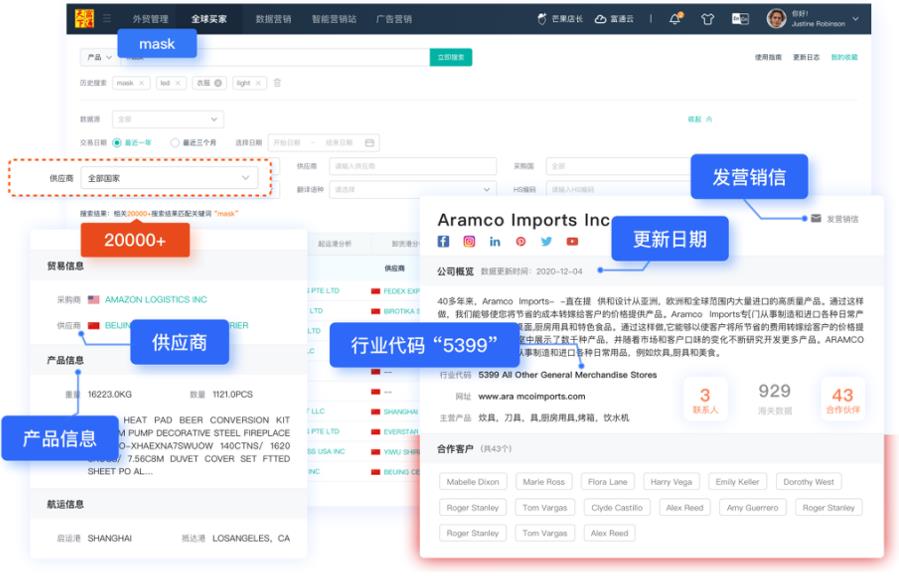Remove the "衣服" history tag
899x578 pixels.
tap(218, 83)
